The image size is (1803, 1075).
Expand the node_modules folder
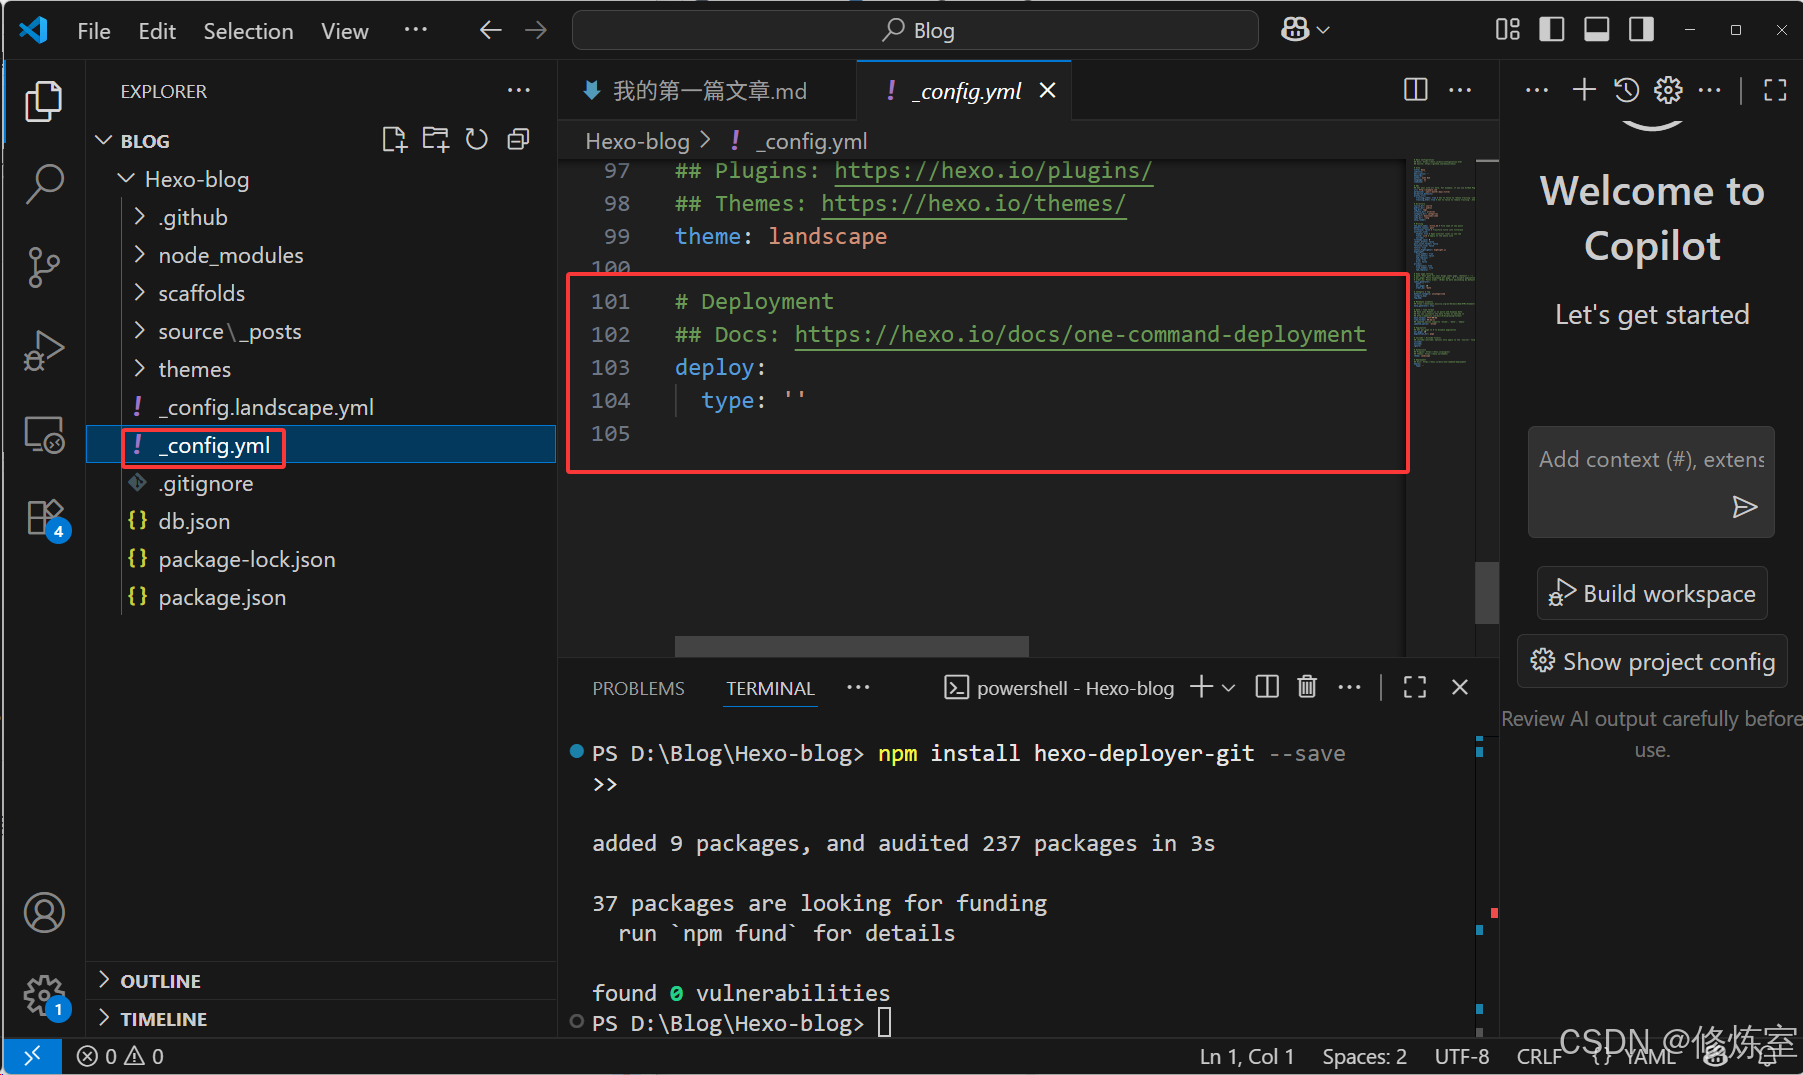click(x=140, y=255)
